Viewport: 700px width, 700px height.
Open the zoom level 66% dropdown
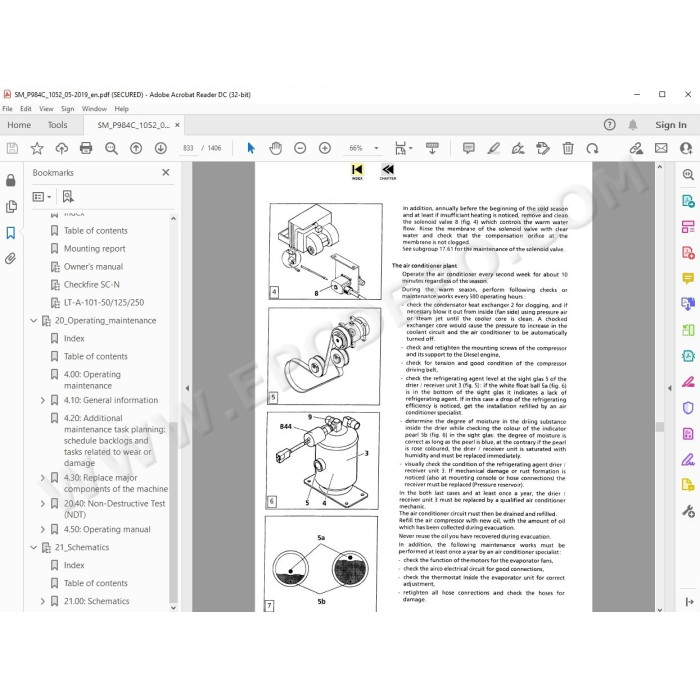click(376, 148)
